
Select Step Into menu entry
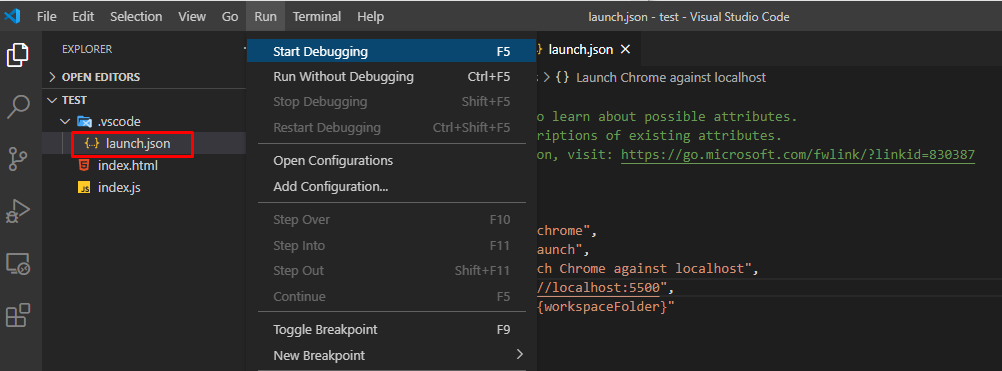point(392,245)
